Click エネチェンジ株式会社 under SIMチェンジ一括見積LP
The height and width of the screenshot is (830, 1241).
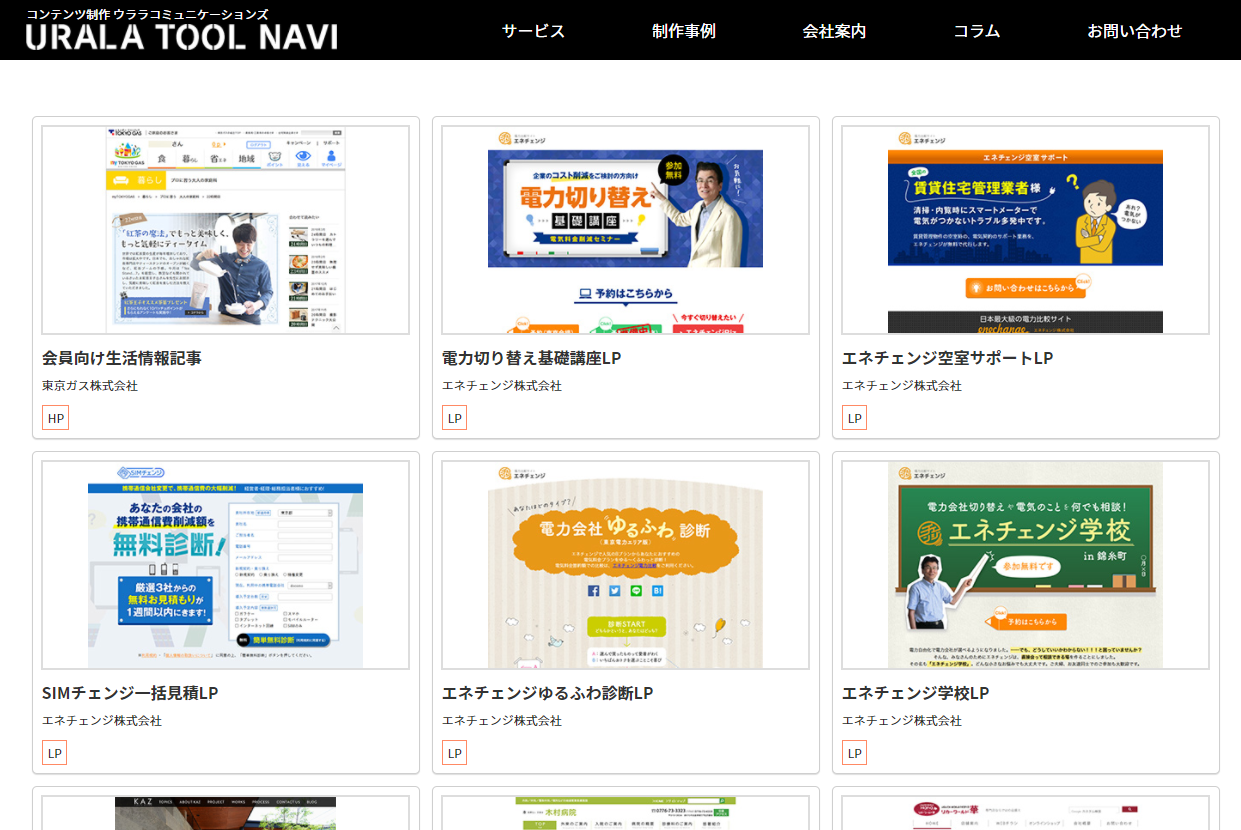pyautogui.click(x=102, y=721)
